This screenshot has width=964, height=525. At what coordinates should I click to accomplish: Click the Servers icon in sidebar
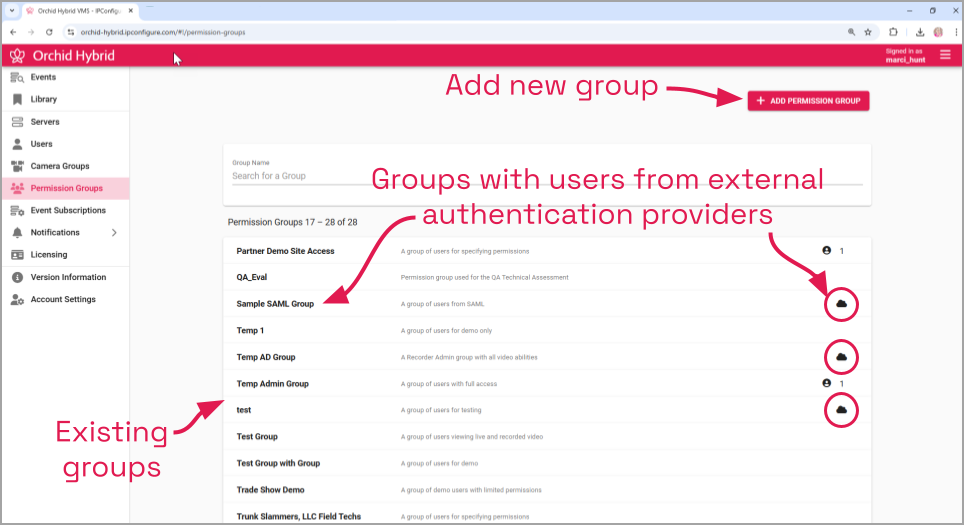(17, 122)
